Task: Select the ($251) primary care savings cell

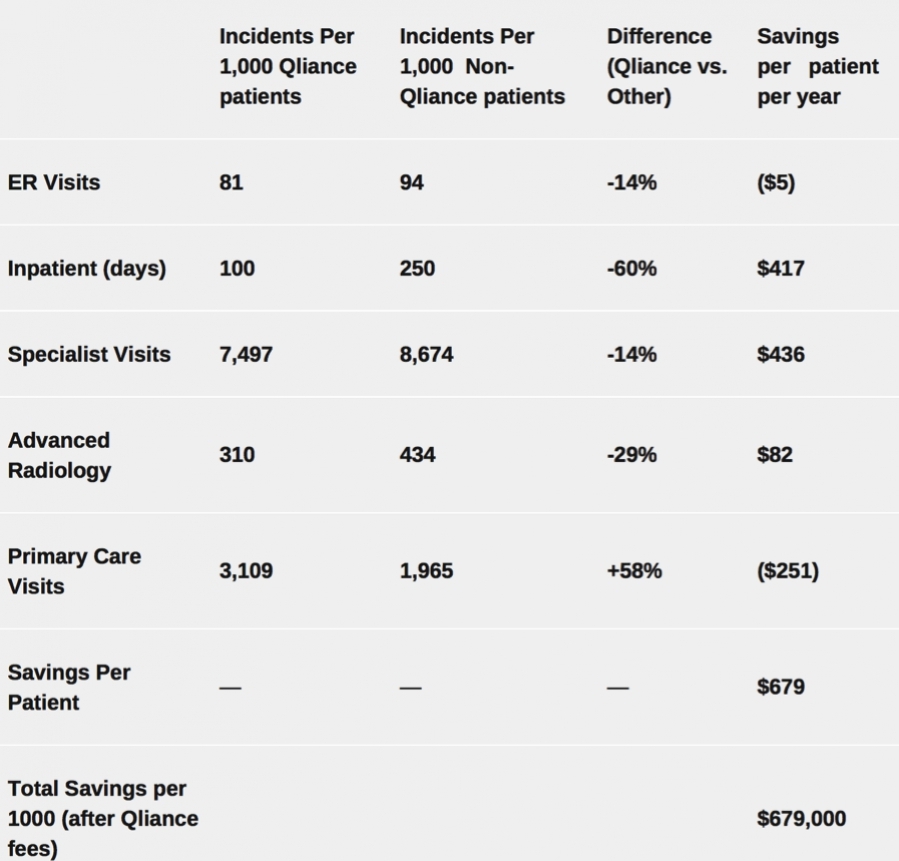Action: tap(788, 571)
